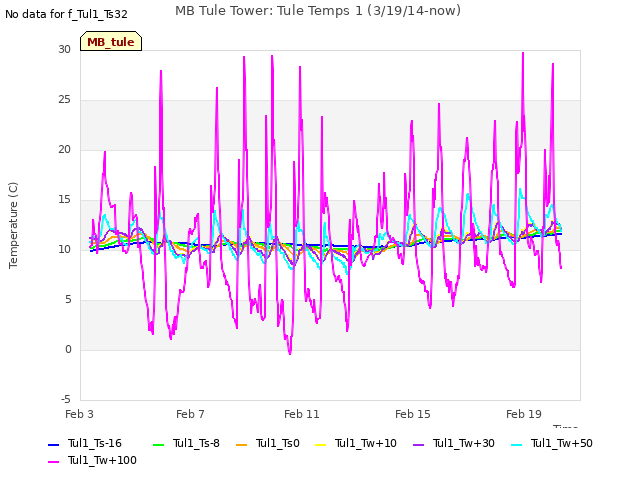The width and height of the screenshot is (640, 480).
Task: Click the blue Tul1_Ts-16 legend color line
Action: click(53, 444)
